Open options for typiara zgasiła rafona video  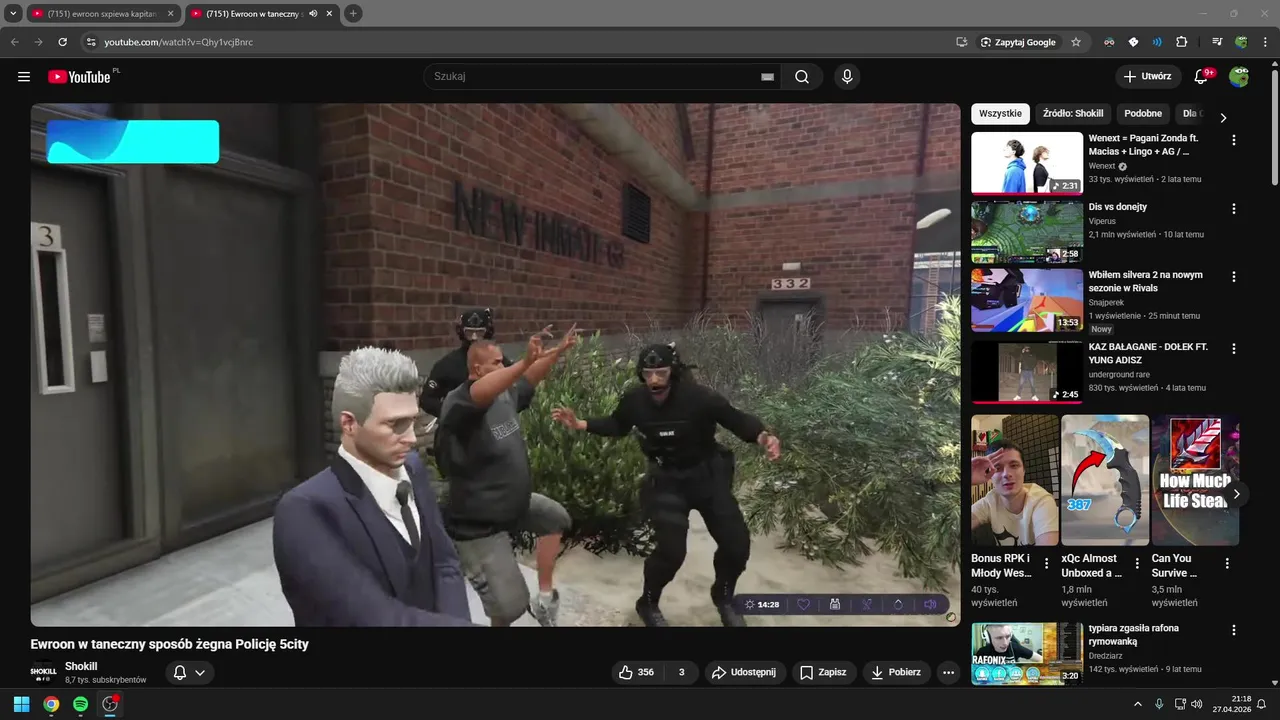click(1233, 631)
